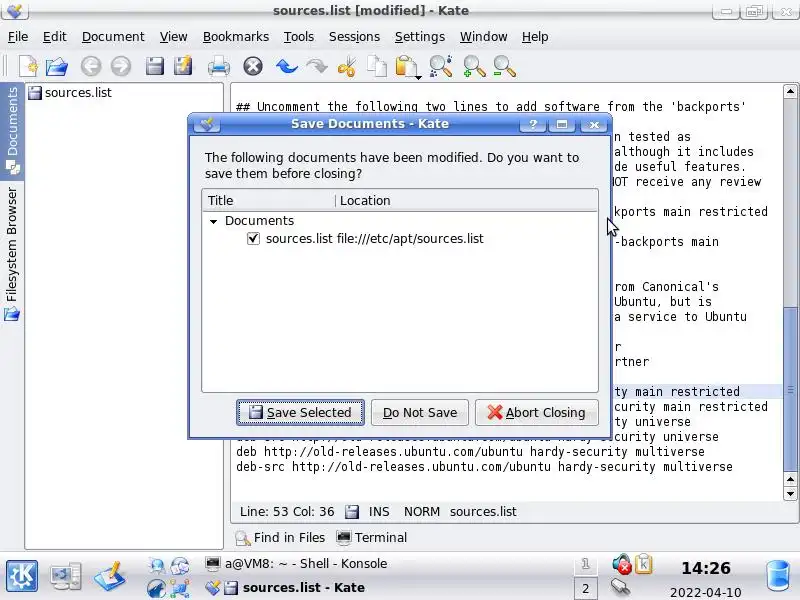Image resolution: width=800 pixels, height=600 pixels.
Task: Click the Title column header
Action: pos(268,201)
